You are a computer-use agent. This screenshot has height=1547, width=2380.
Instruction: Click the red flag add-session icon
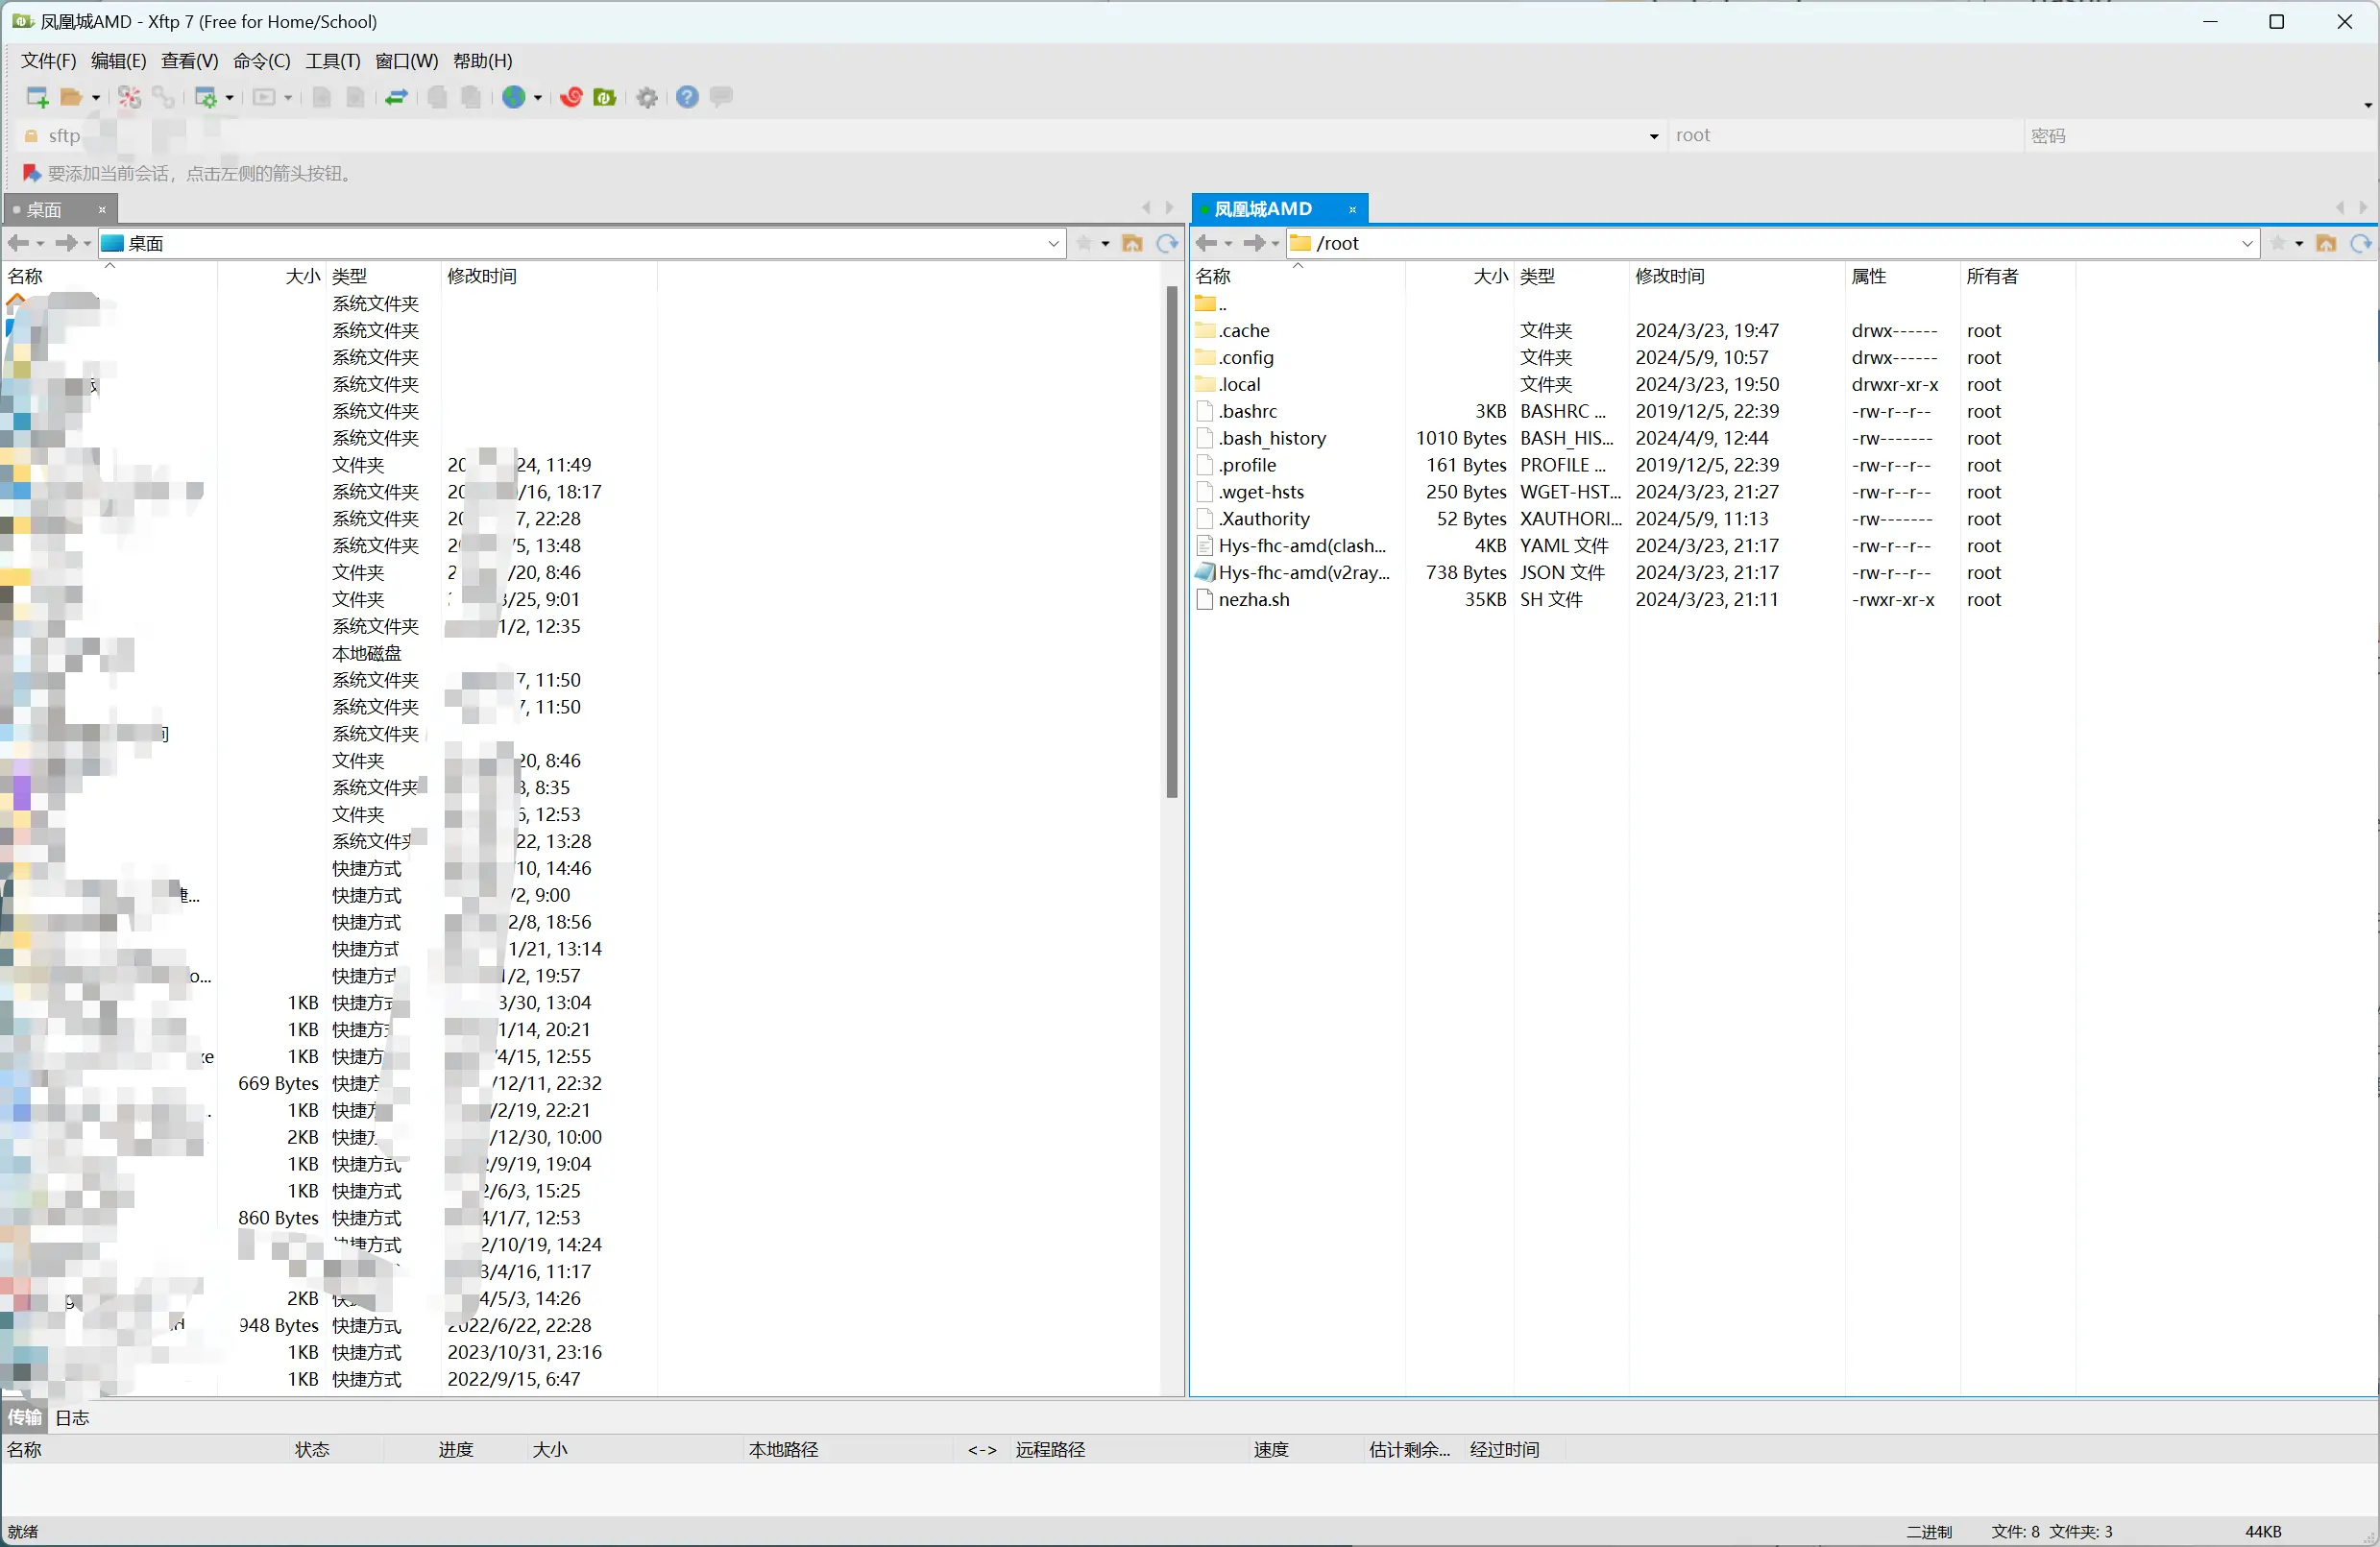31,174
